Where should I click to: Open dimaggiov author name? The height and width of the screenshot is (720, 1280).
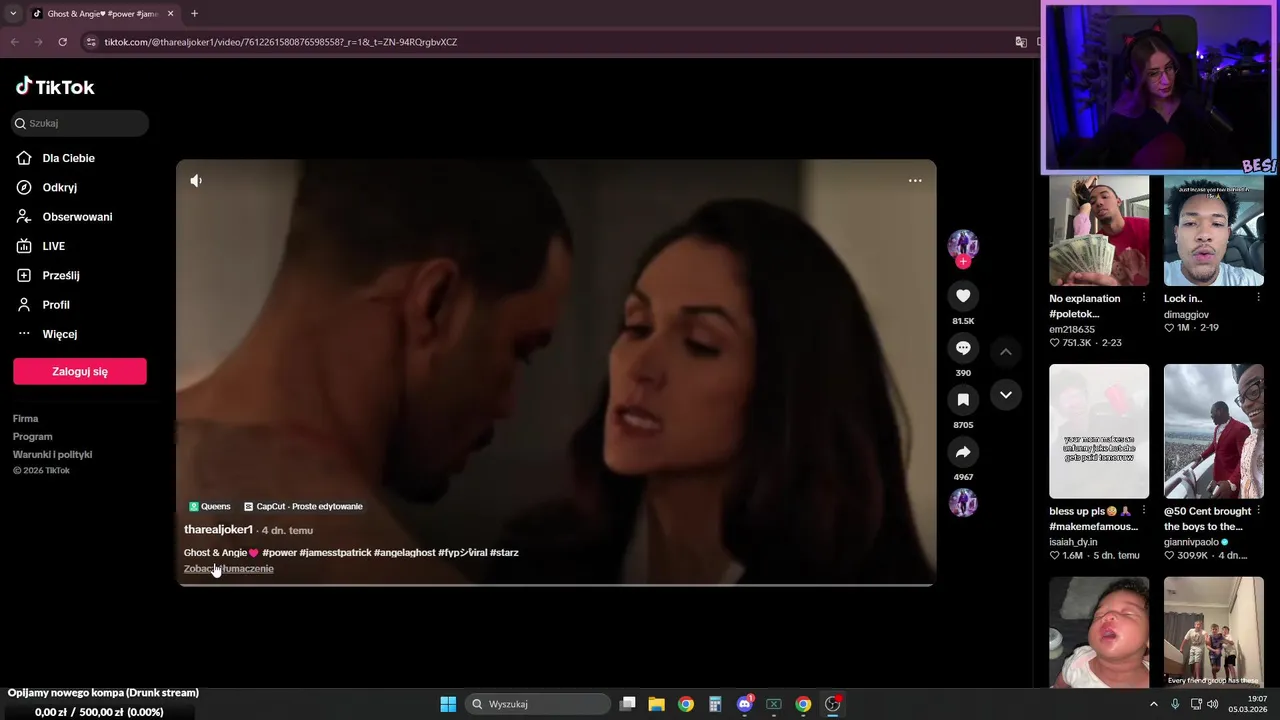[x=1186, y=314]
